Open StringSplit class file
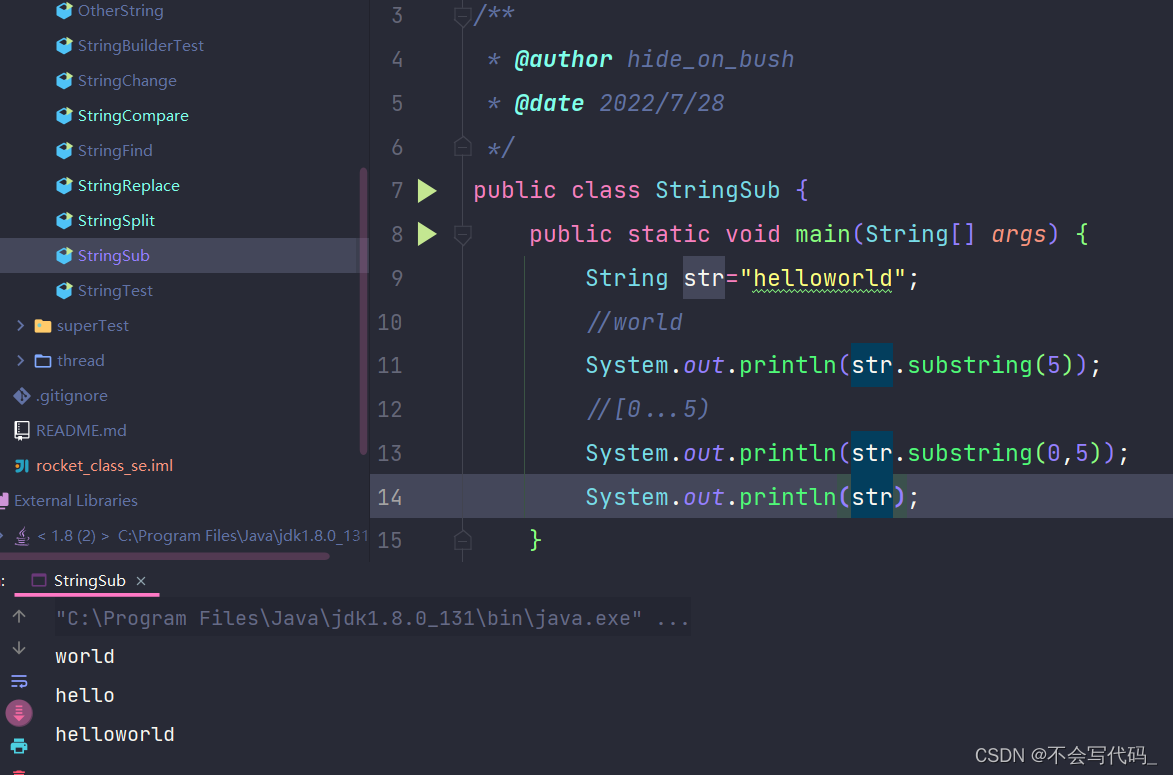This screenshot has width=1173, height=775. pos(116,221)
